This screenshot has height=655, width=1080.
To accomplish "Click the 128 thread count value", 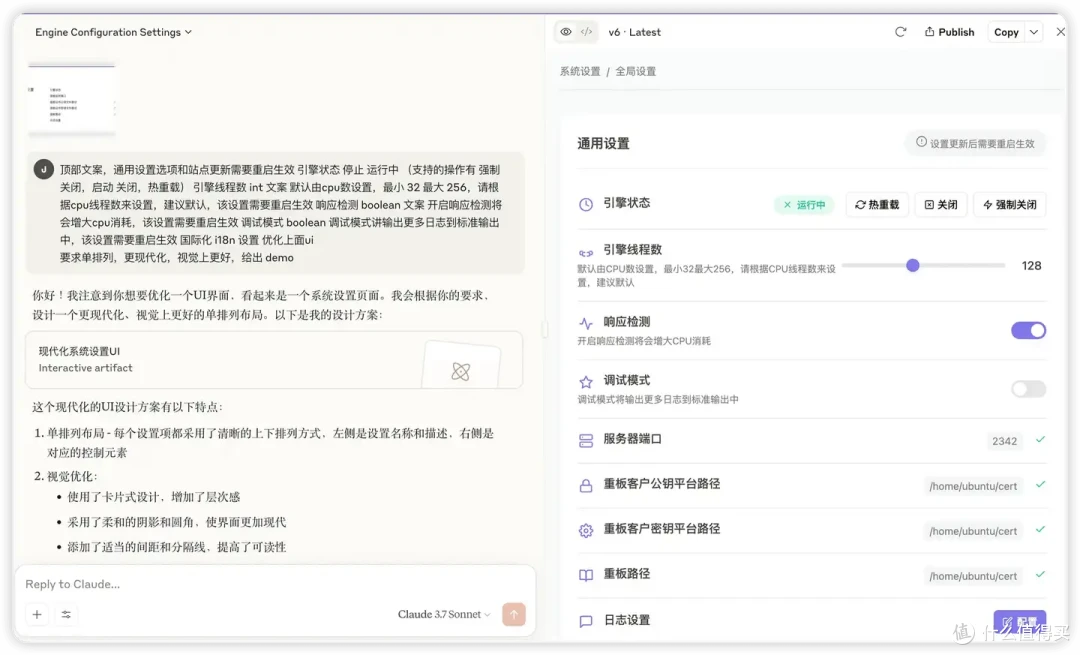I will [1031, 266].
